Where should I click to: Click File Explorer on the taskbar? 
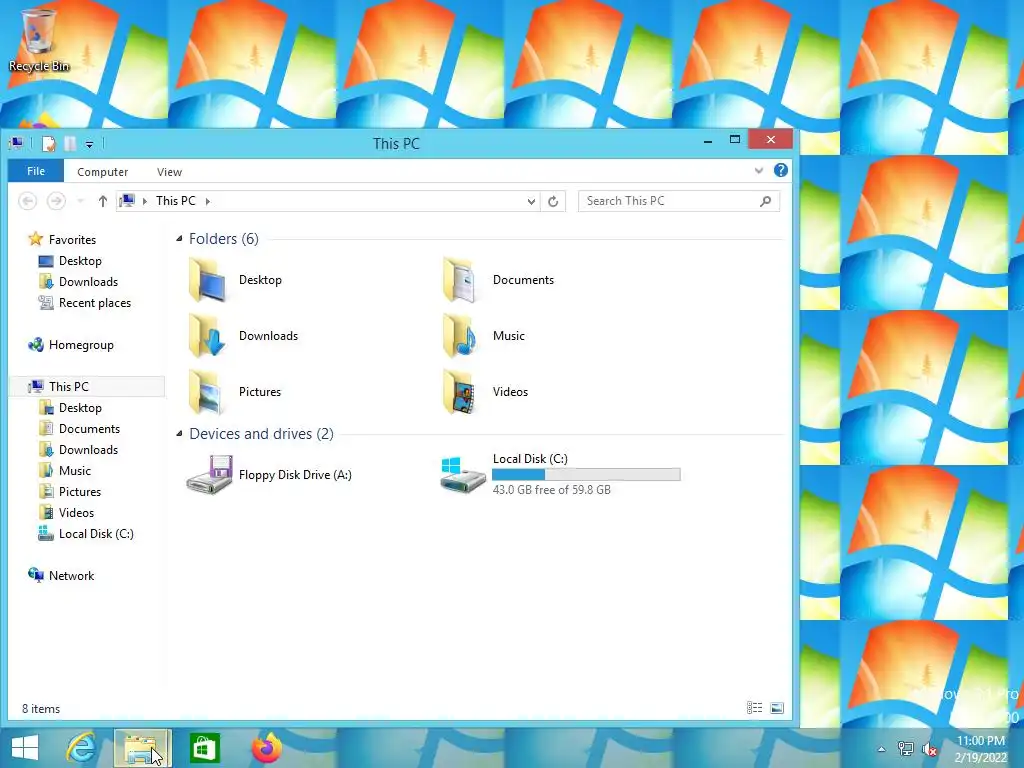142,748
